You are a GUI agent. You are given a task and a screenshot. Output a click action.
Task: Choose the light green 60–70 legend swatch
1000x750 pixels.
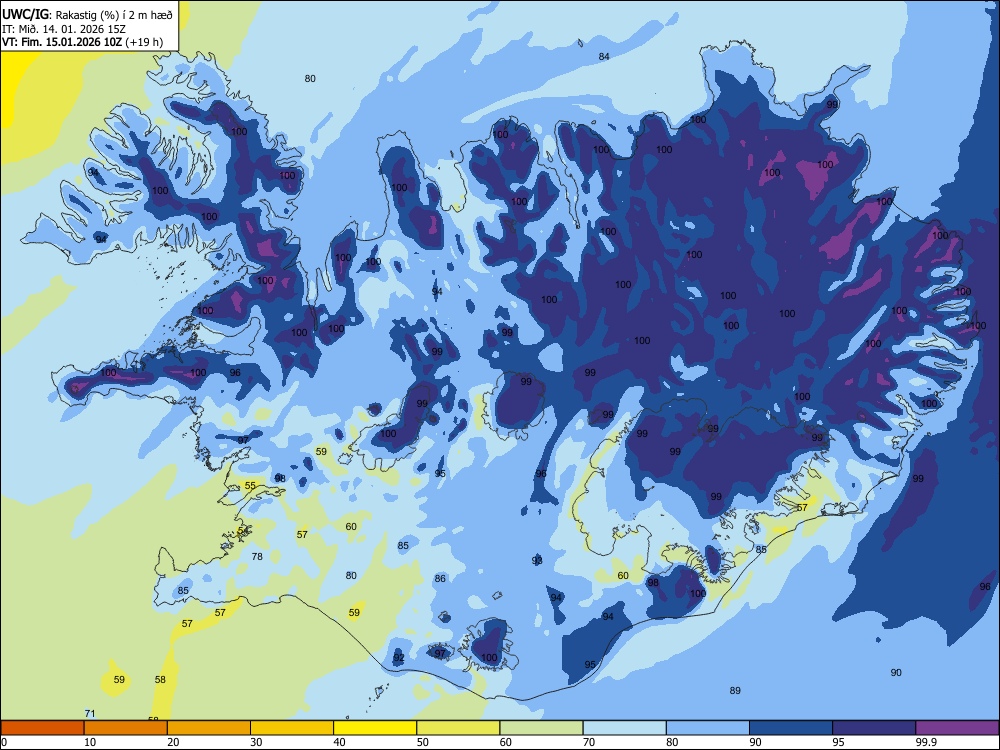click(x=541, y=728)
